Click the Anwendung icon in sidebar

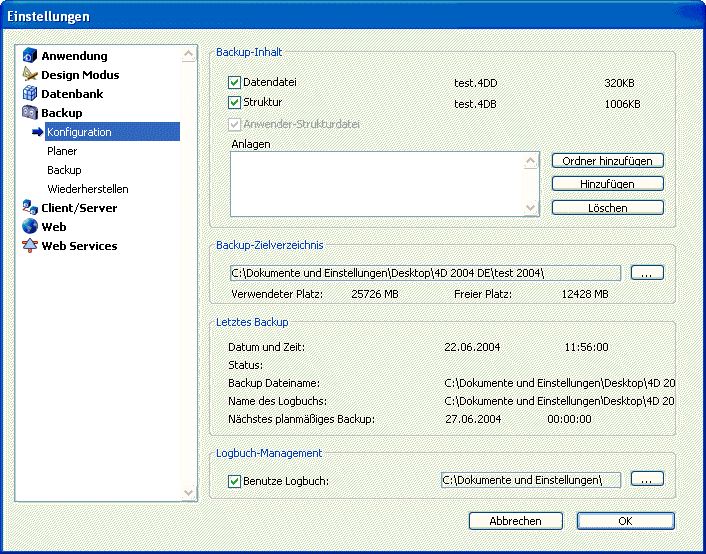pyautogui.click(x=30, y=56)
